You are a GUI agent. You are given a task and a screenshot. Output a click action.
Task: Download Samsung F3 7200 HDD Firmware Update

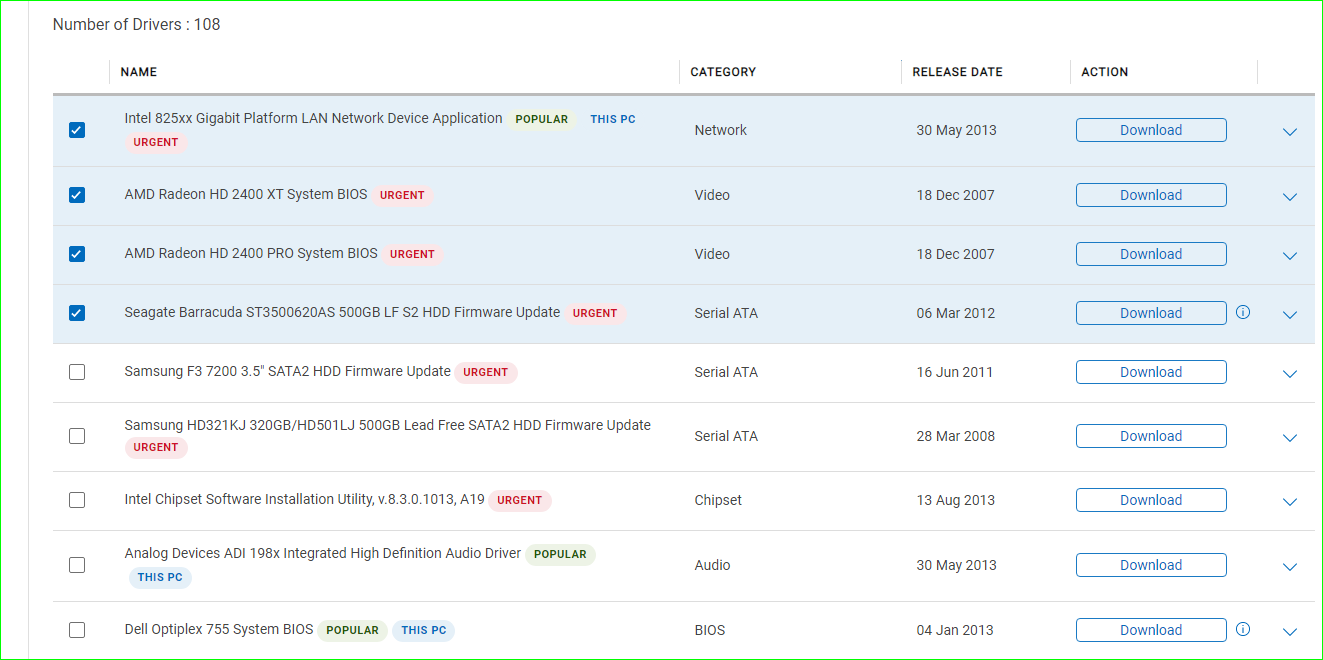(x=1151, y=372)
